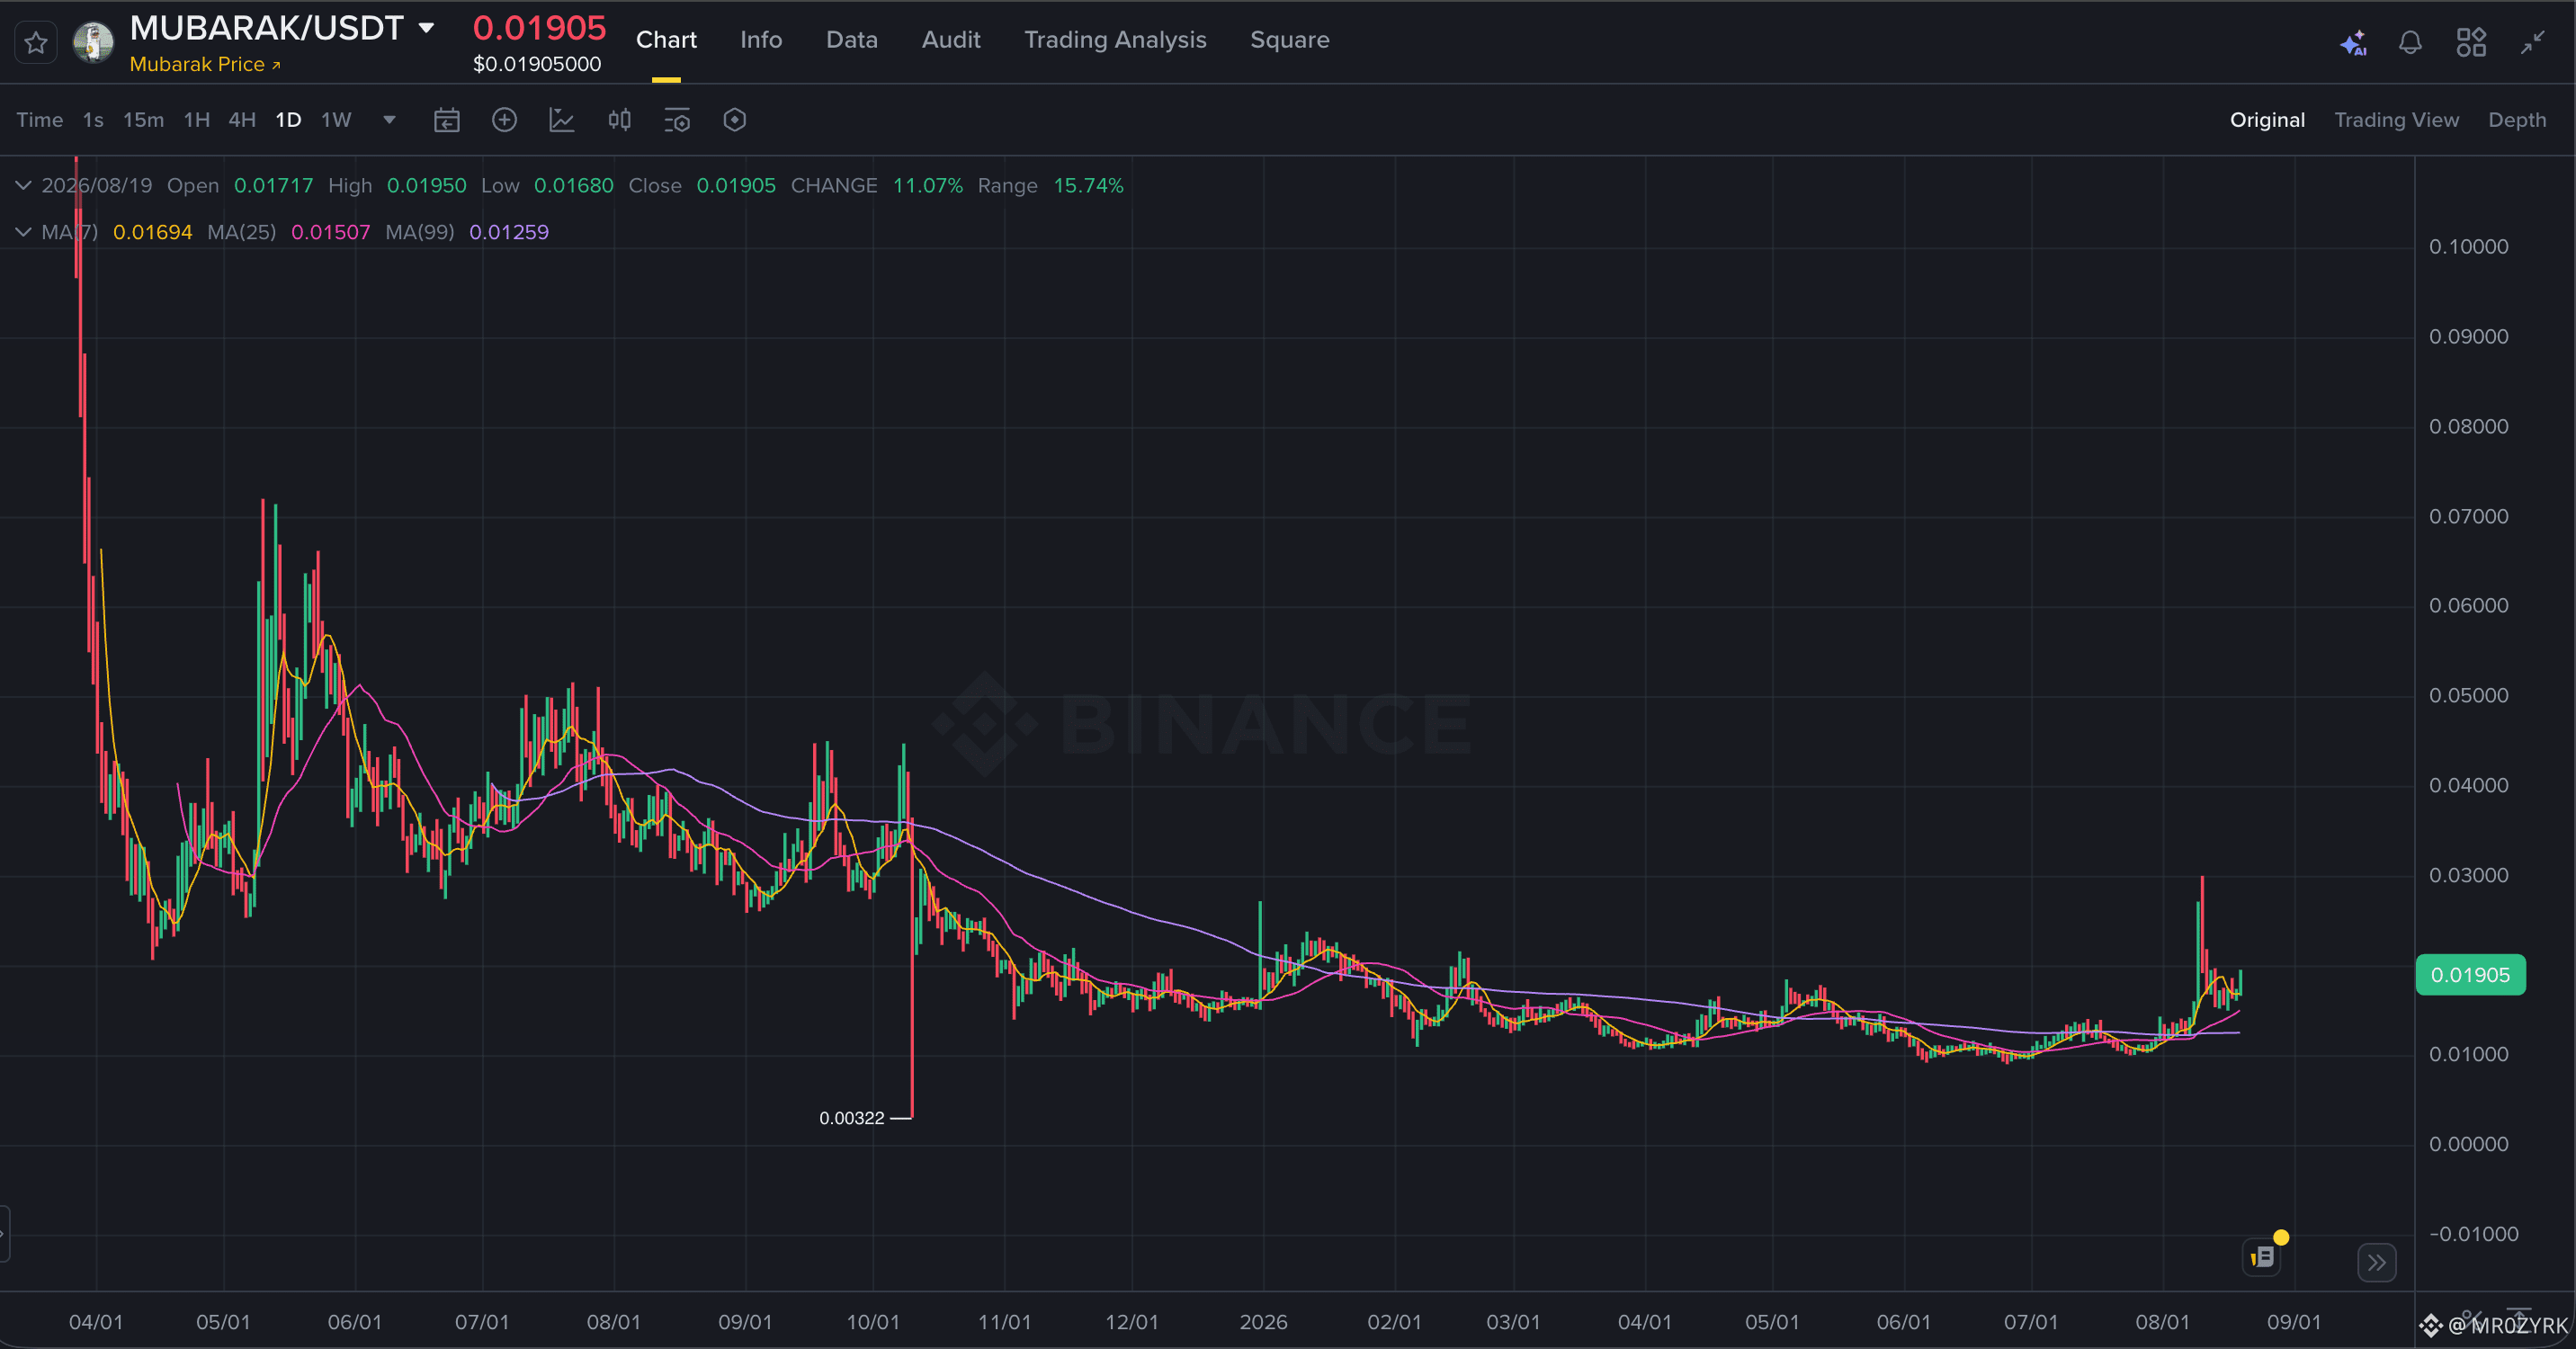
Task: Click the Mubarak coin avatar icon
Action: coord(94,43)
